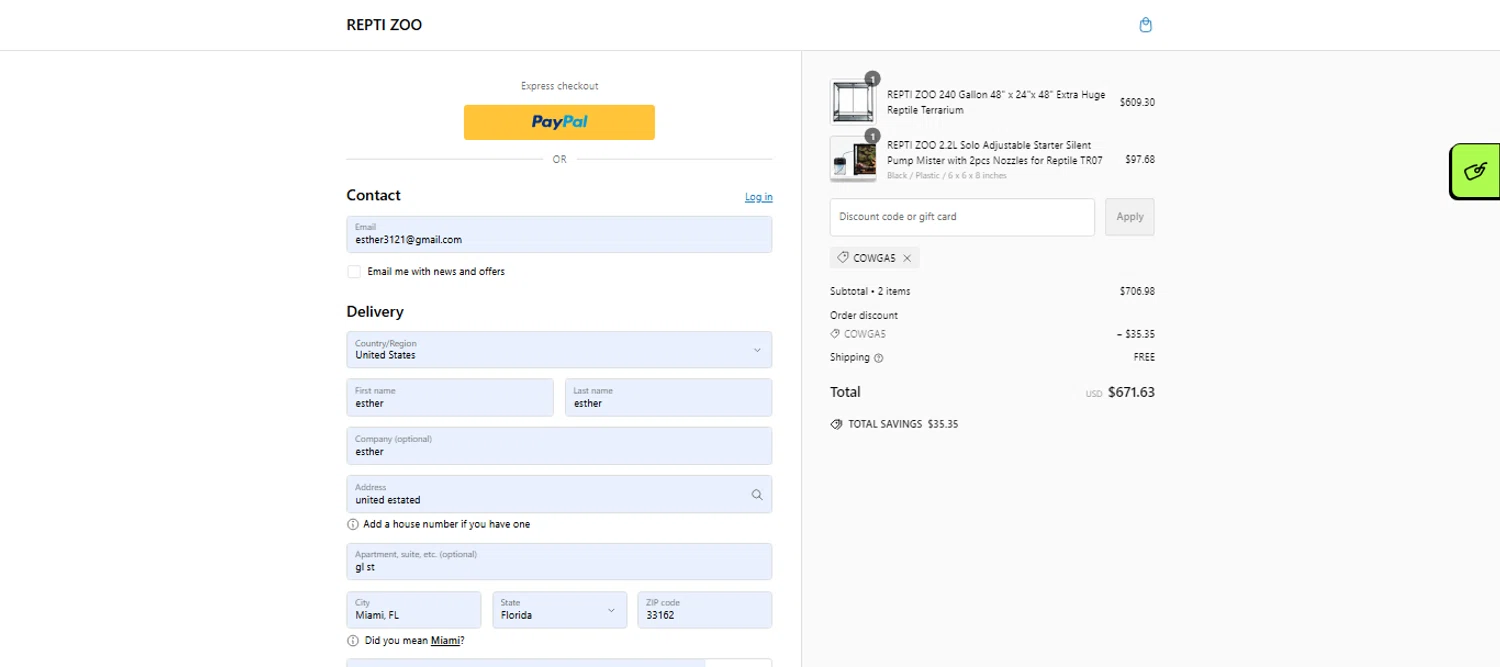Click the pump mister product thumbnail
The image size is (1500, 667).
point(852,159)
